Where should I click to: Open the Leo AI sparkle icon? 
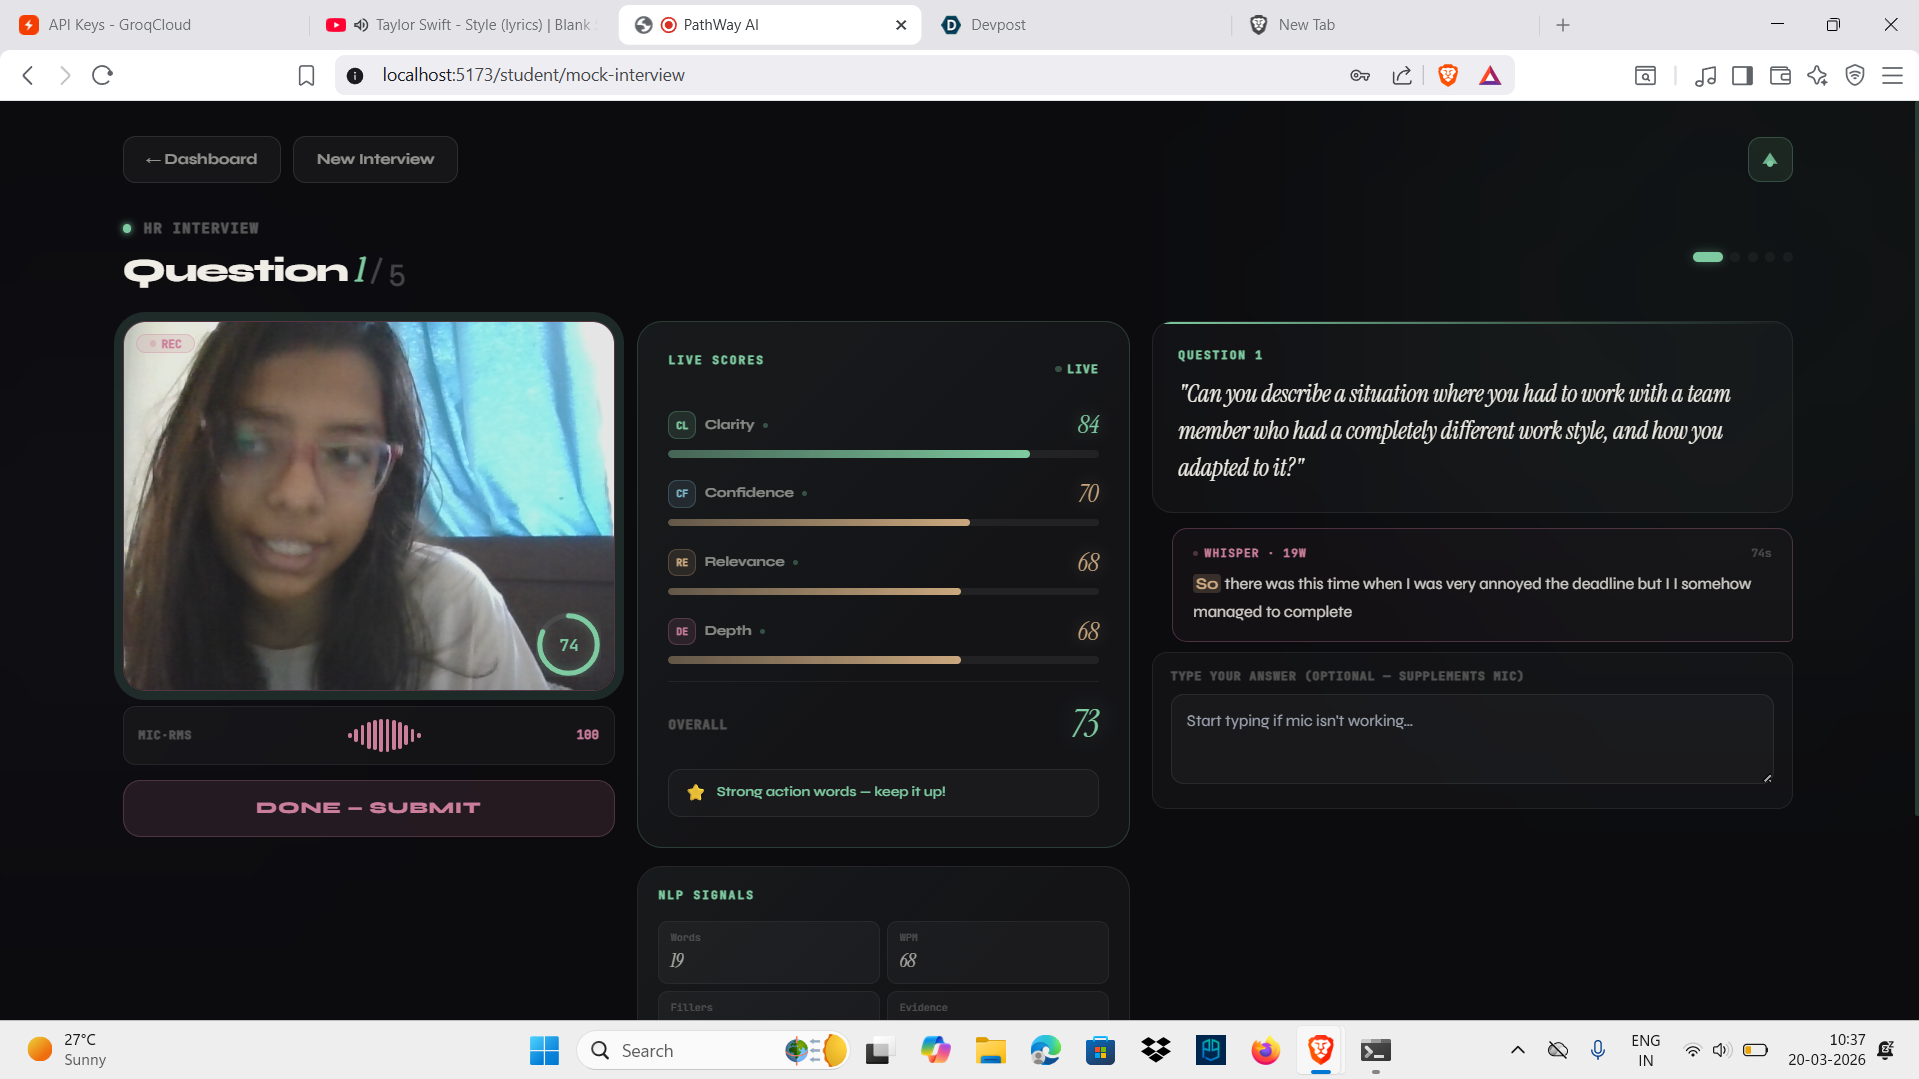(x=1817, y=75)
